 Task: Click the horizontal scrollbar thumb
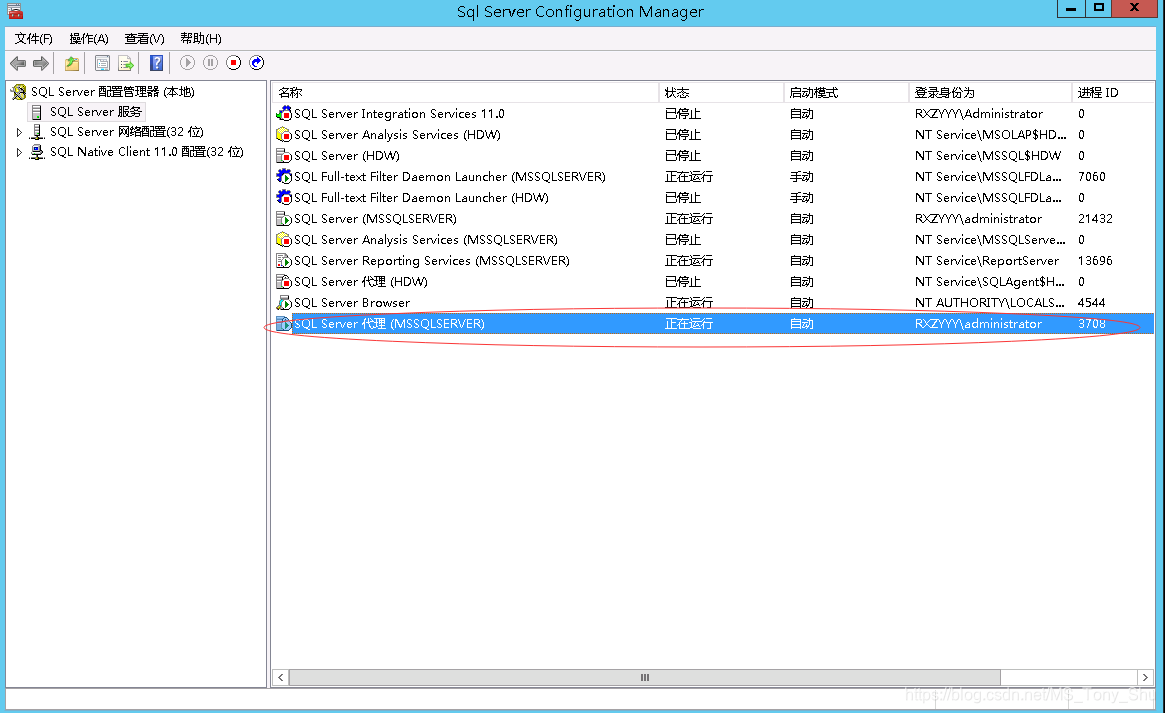pyautogui.click(x=644, y=677)
